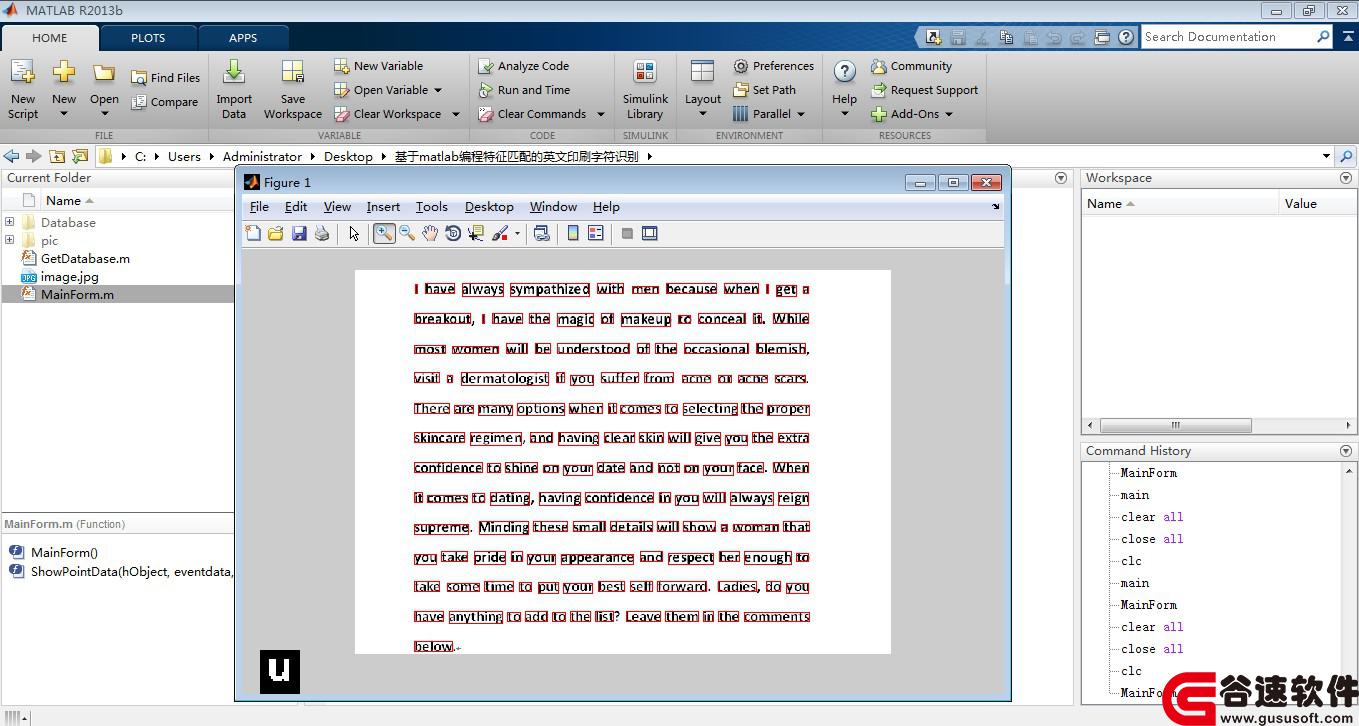Open the Community link
This screenshot has height=726, width=1359.
[911, 66]
